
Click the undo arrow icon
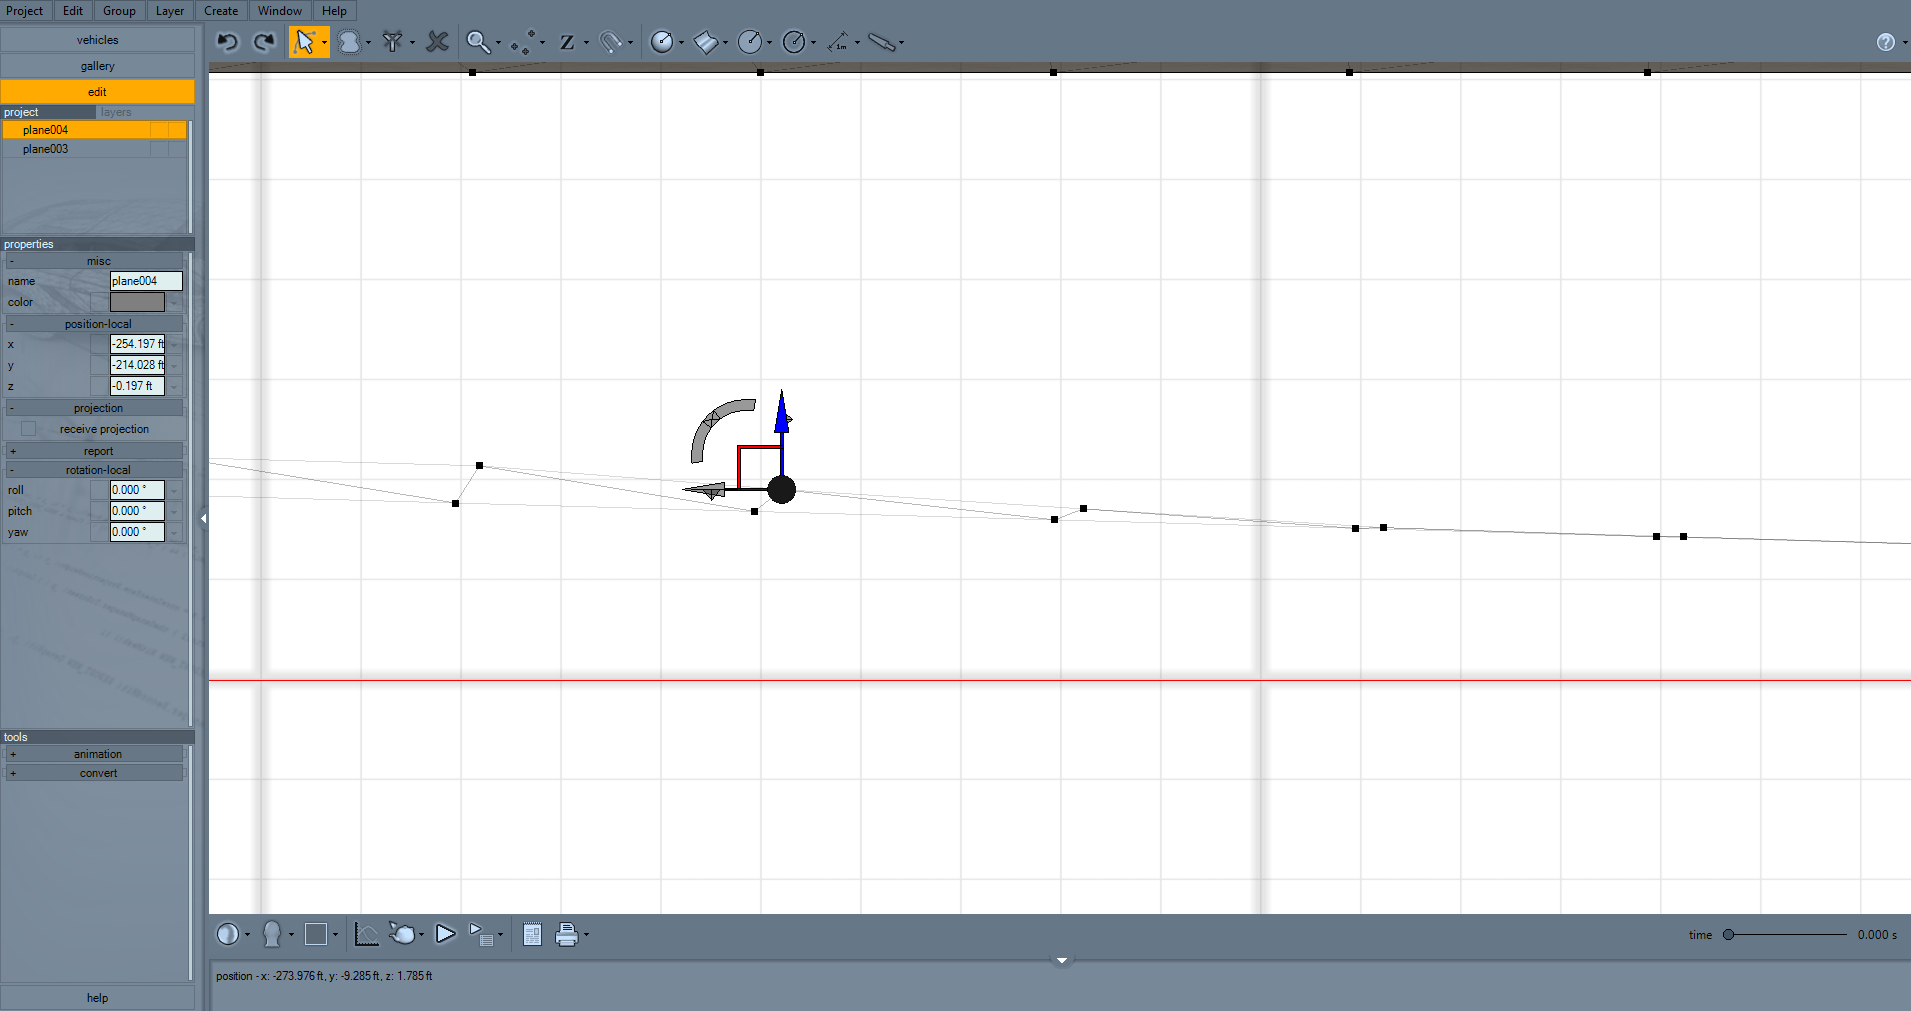[227, 42]
